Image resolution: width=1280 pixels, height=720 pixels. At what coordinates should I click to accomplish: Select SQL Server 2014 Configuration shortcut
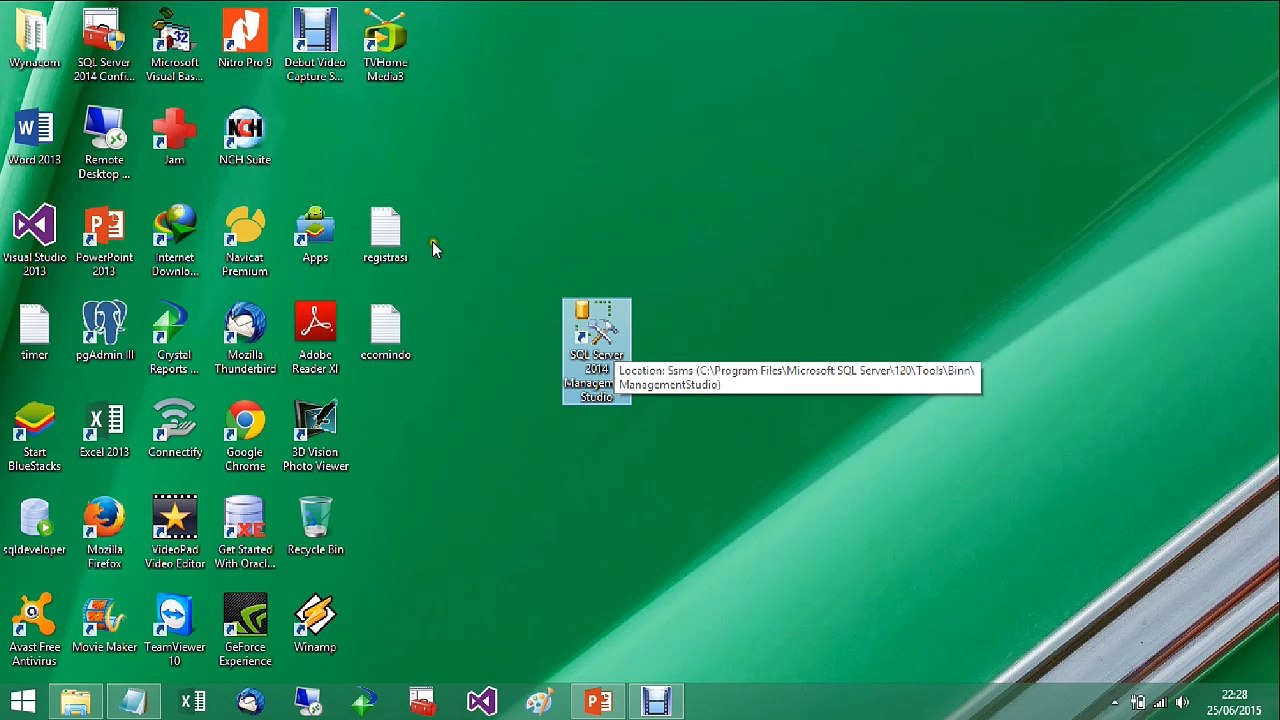tap(104, 46)
